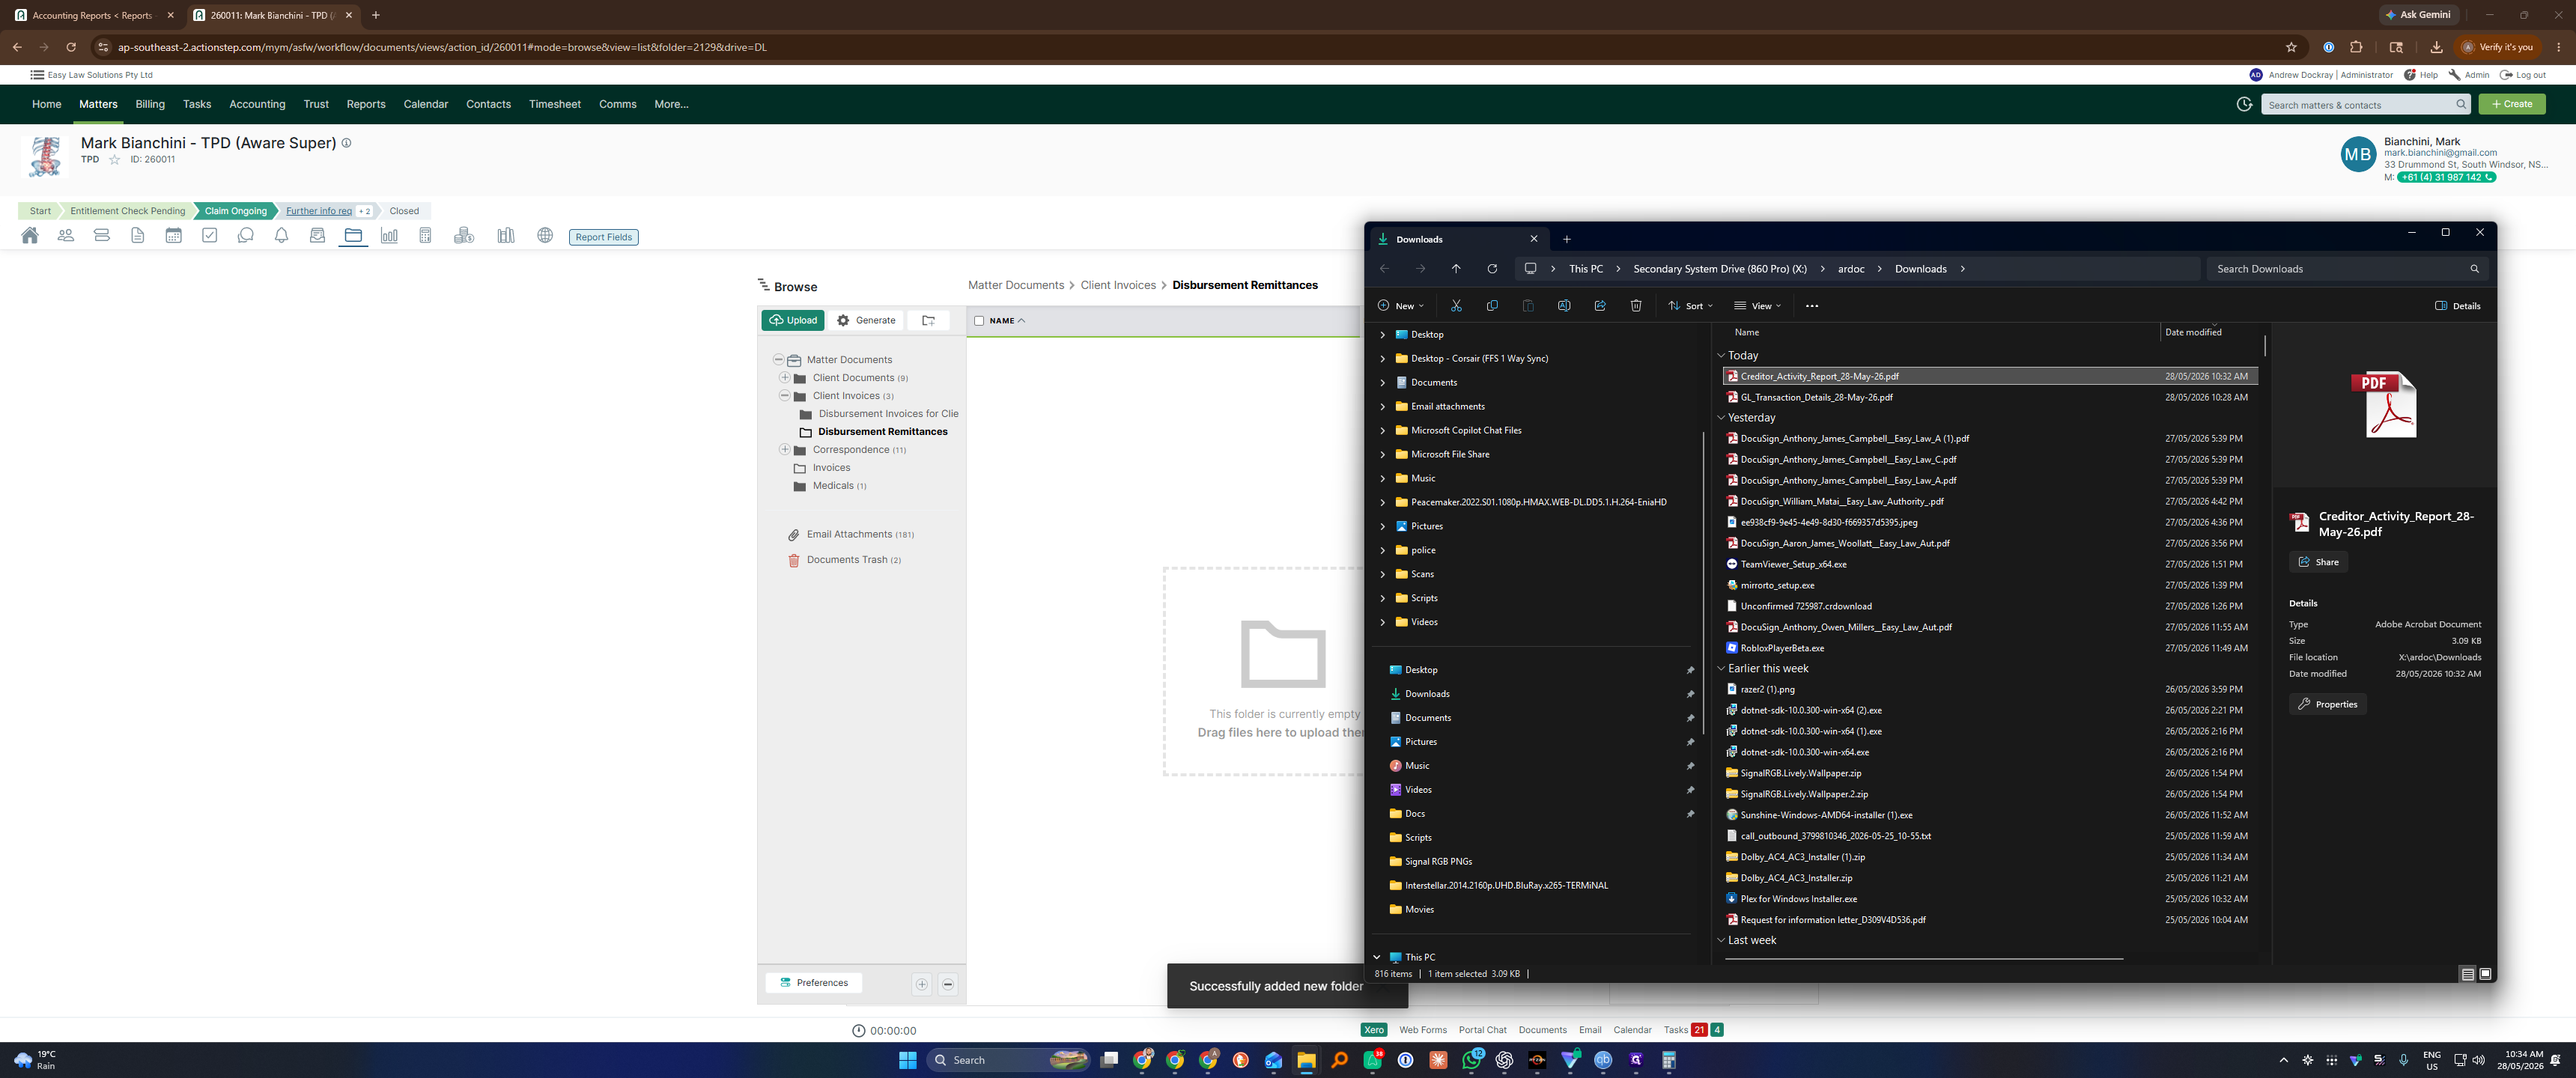The image size is (2576, 1078).
Task: Click the Rename icon in Explorer toolbar
Action: point(1564,306)
